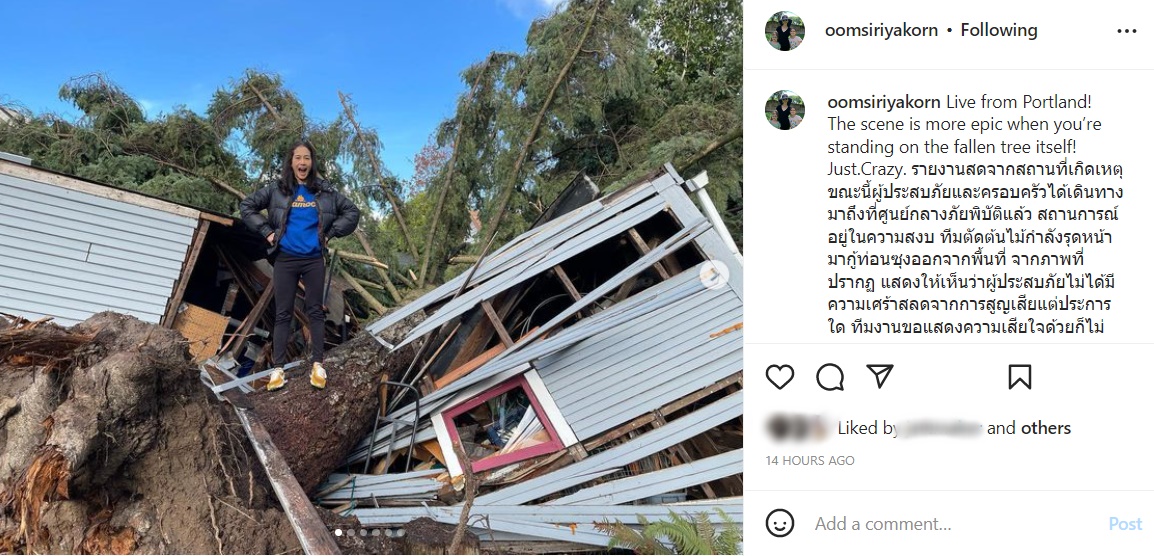The height and width of the screenshot is (556, 1154).
Task: Click the header profile avatar
Action: tap(785, 31)
